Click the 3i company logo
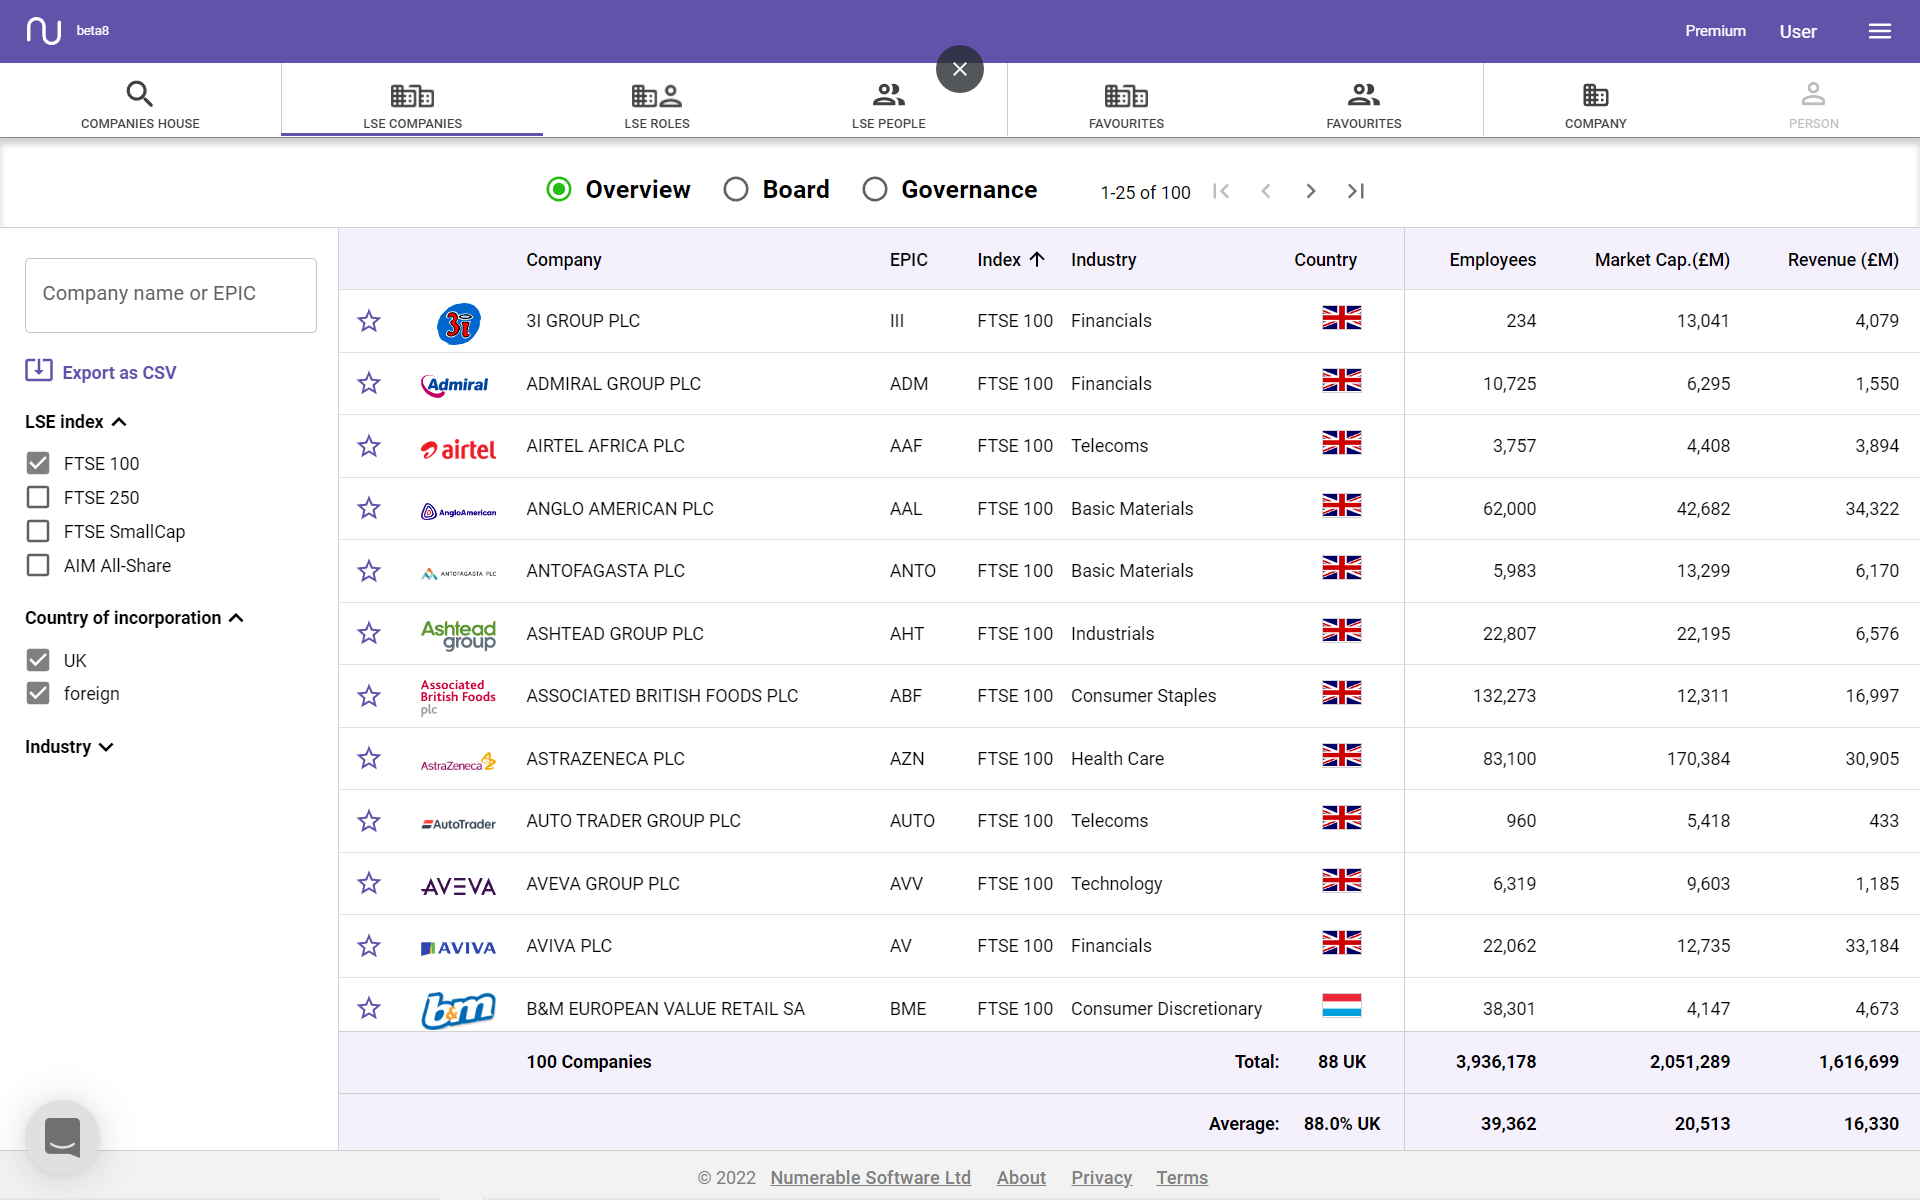1920x1200 pixels. (459, 323)
